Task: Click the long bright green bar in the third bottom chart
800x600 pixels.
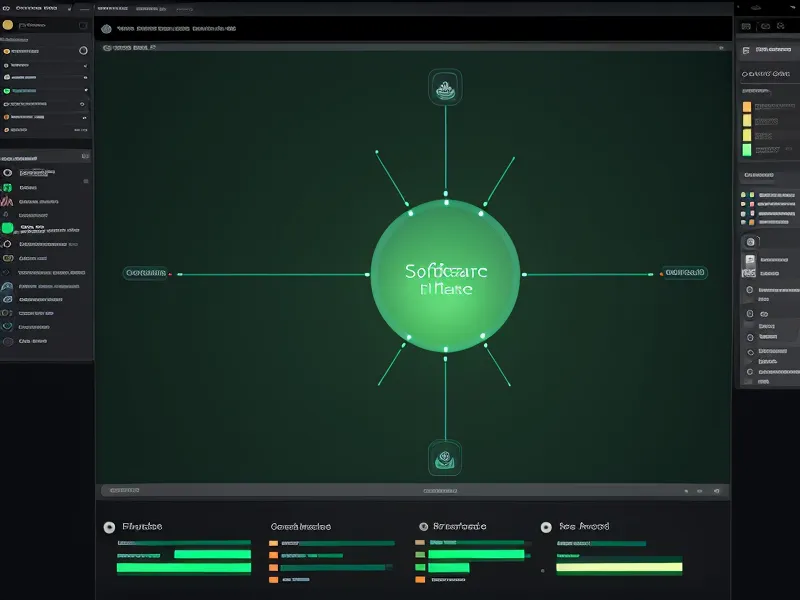Action: (476, 555)
